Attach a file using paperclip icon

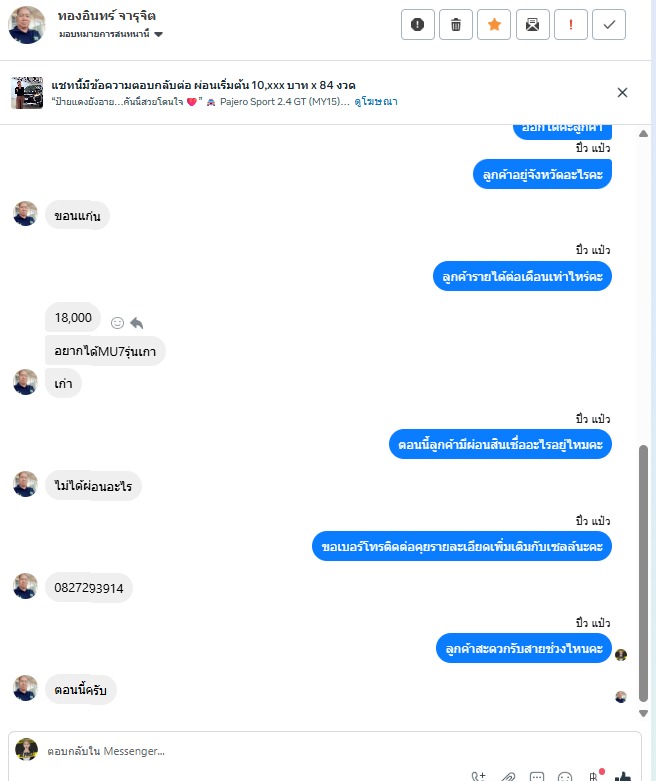pos(508,776)
